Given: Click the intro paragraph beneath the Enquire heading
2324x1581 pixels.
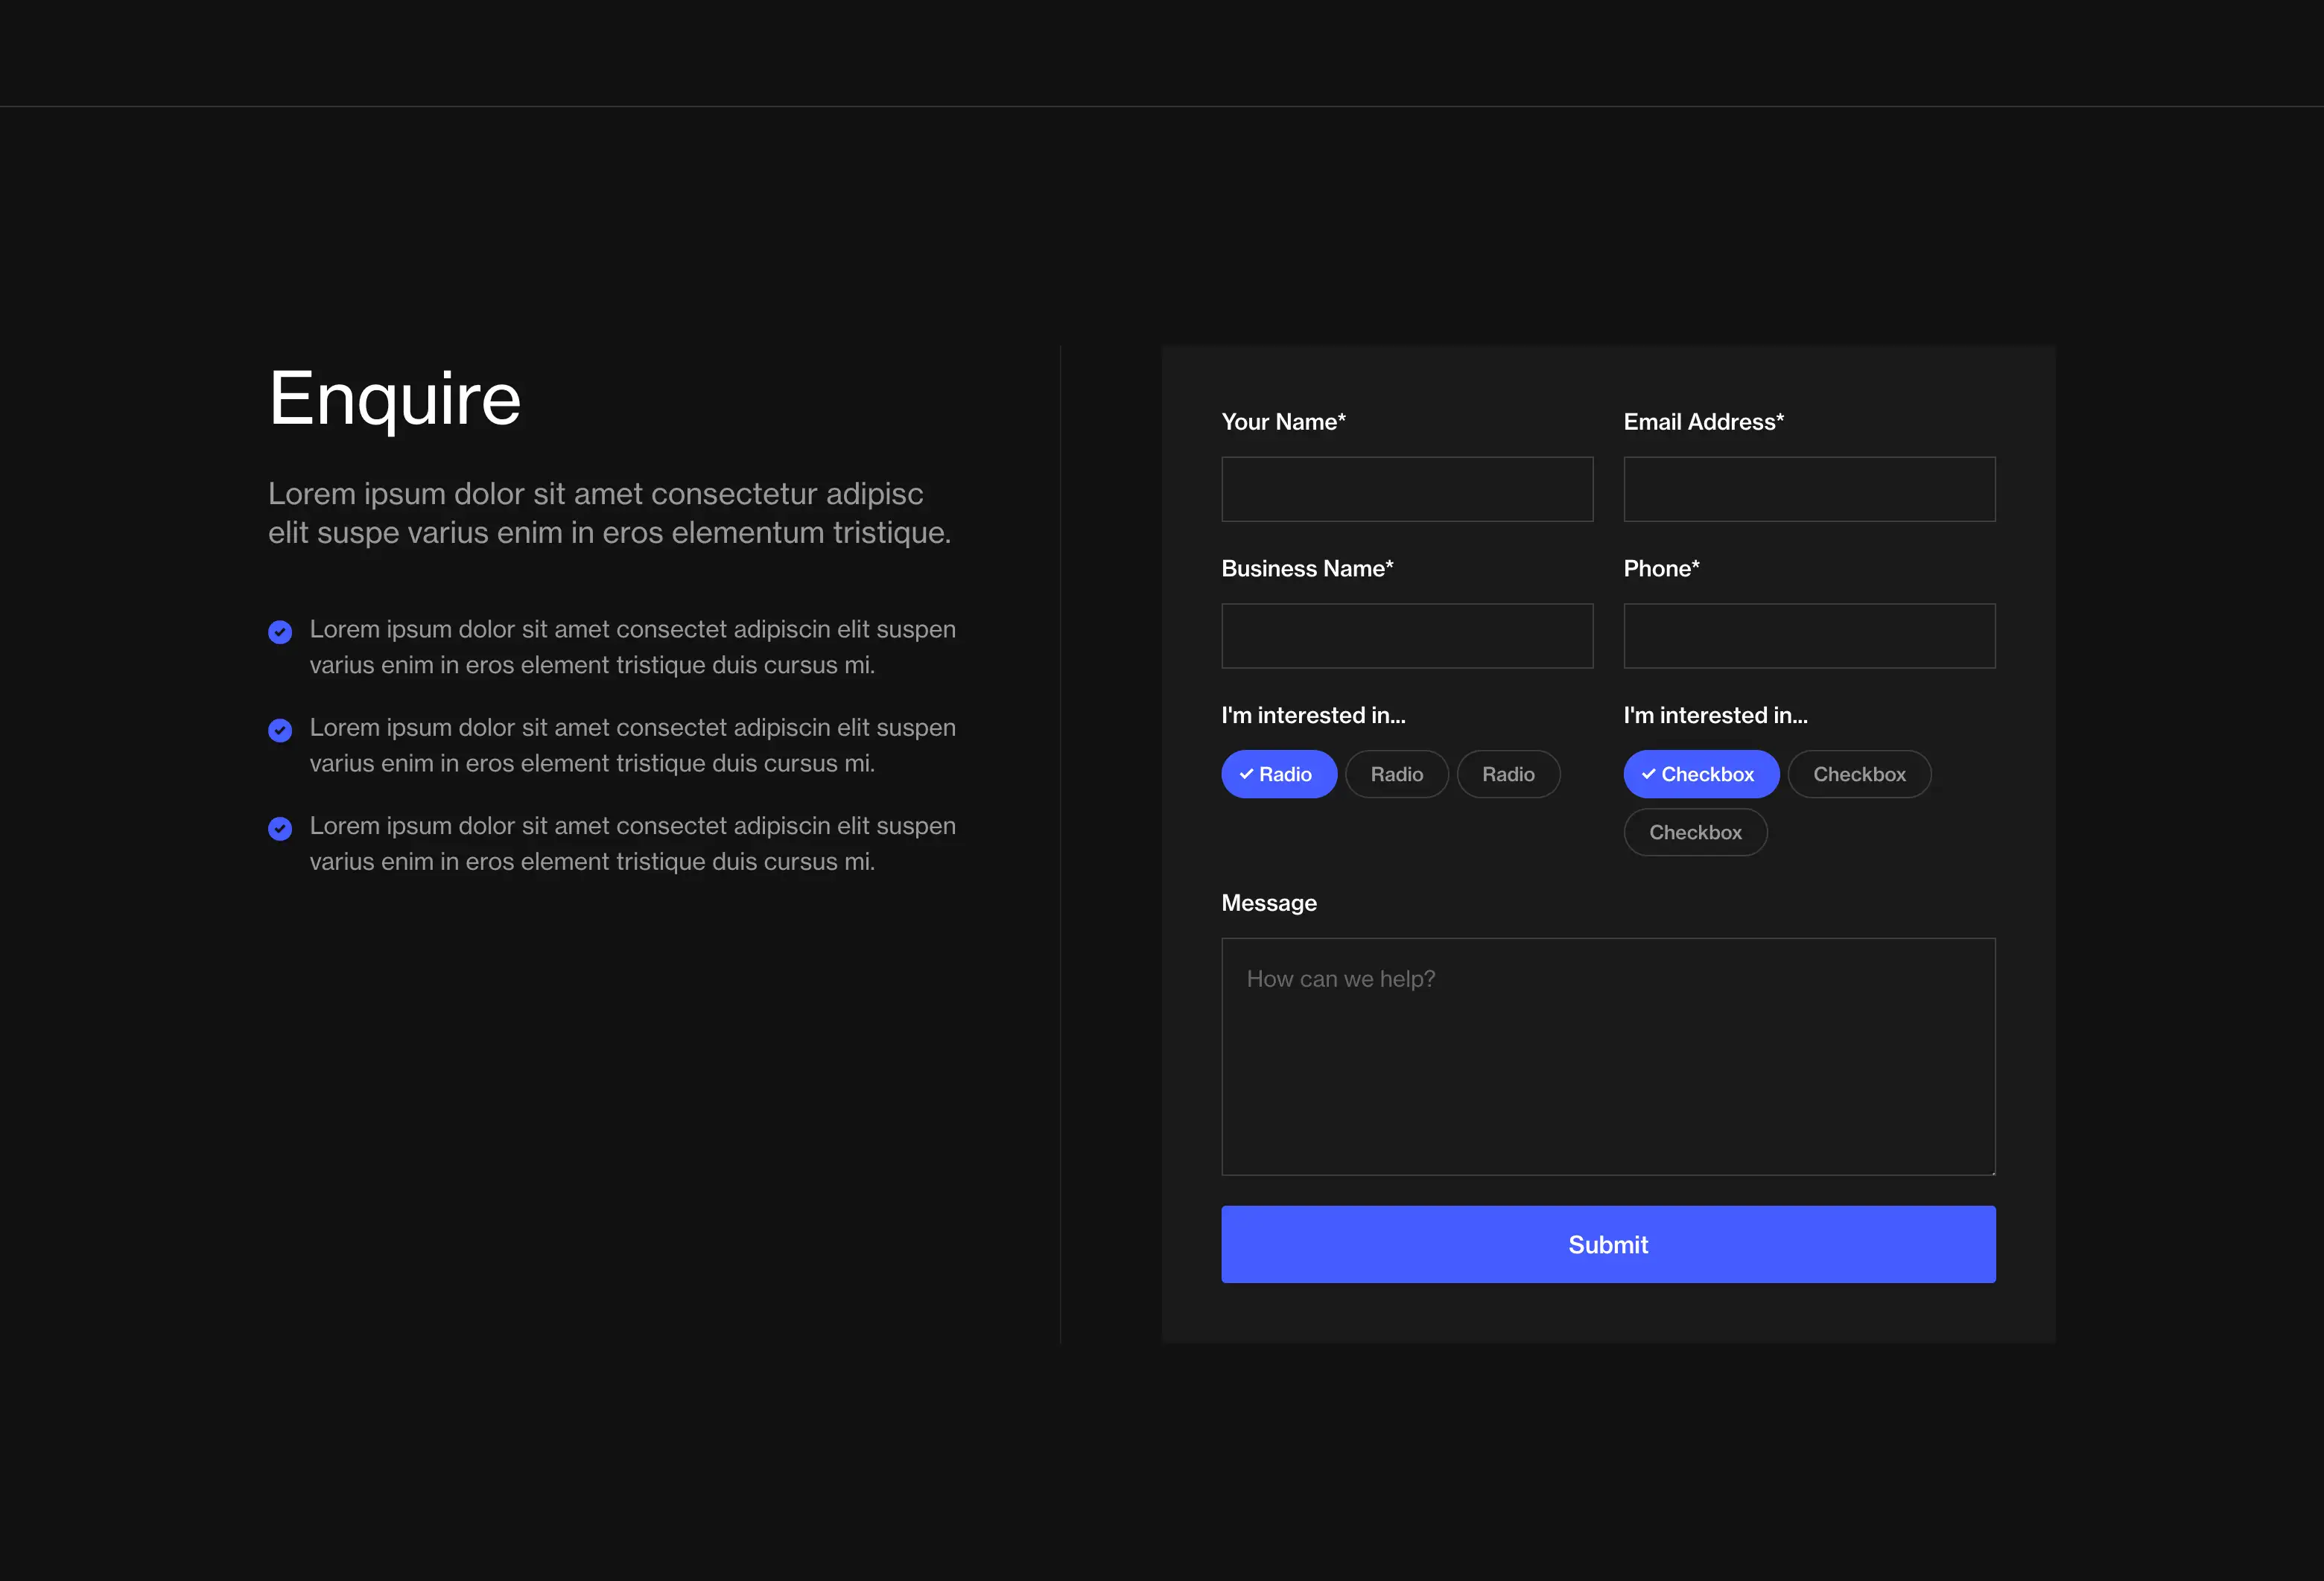Looking at the screenshot, I should point(609,513).
